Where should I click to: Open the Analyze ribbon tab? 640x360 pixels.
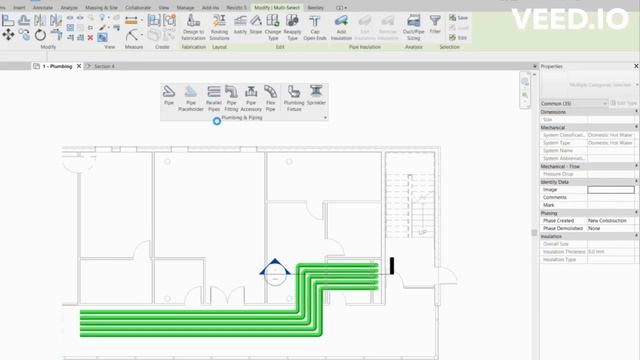point(69,7)
